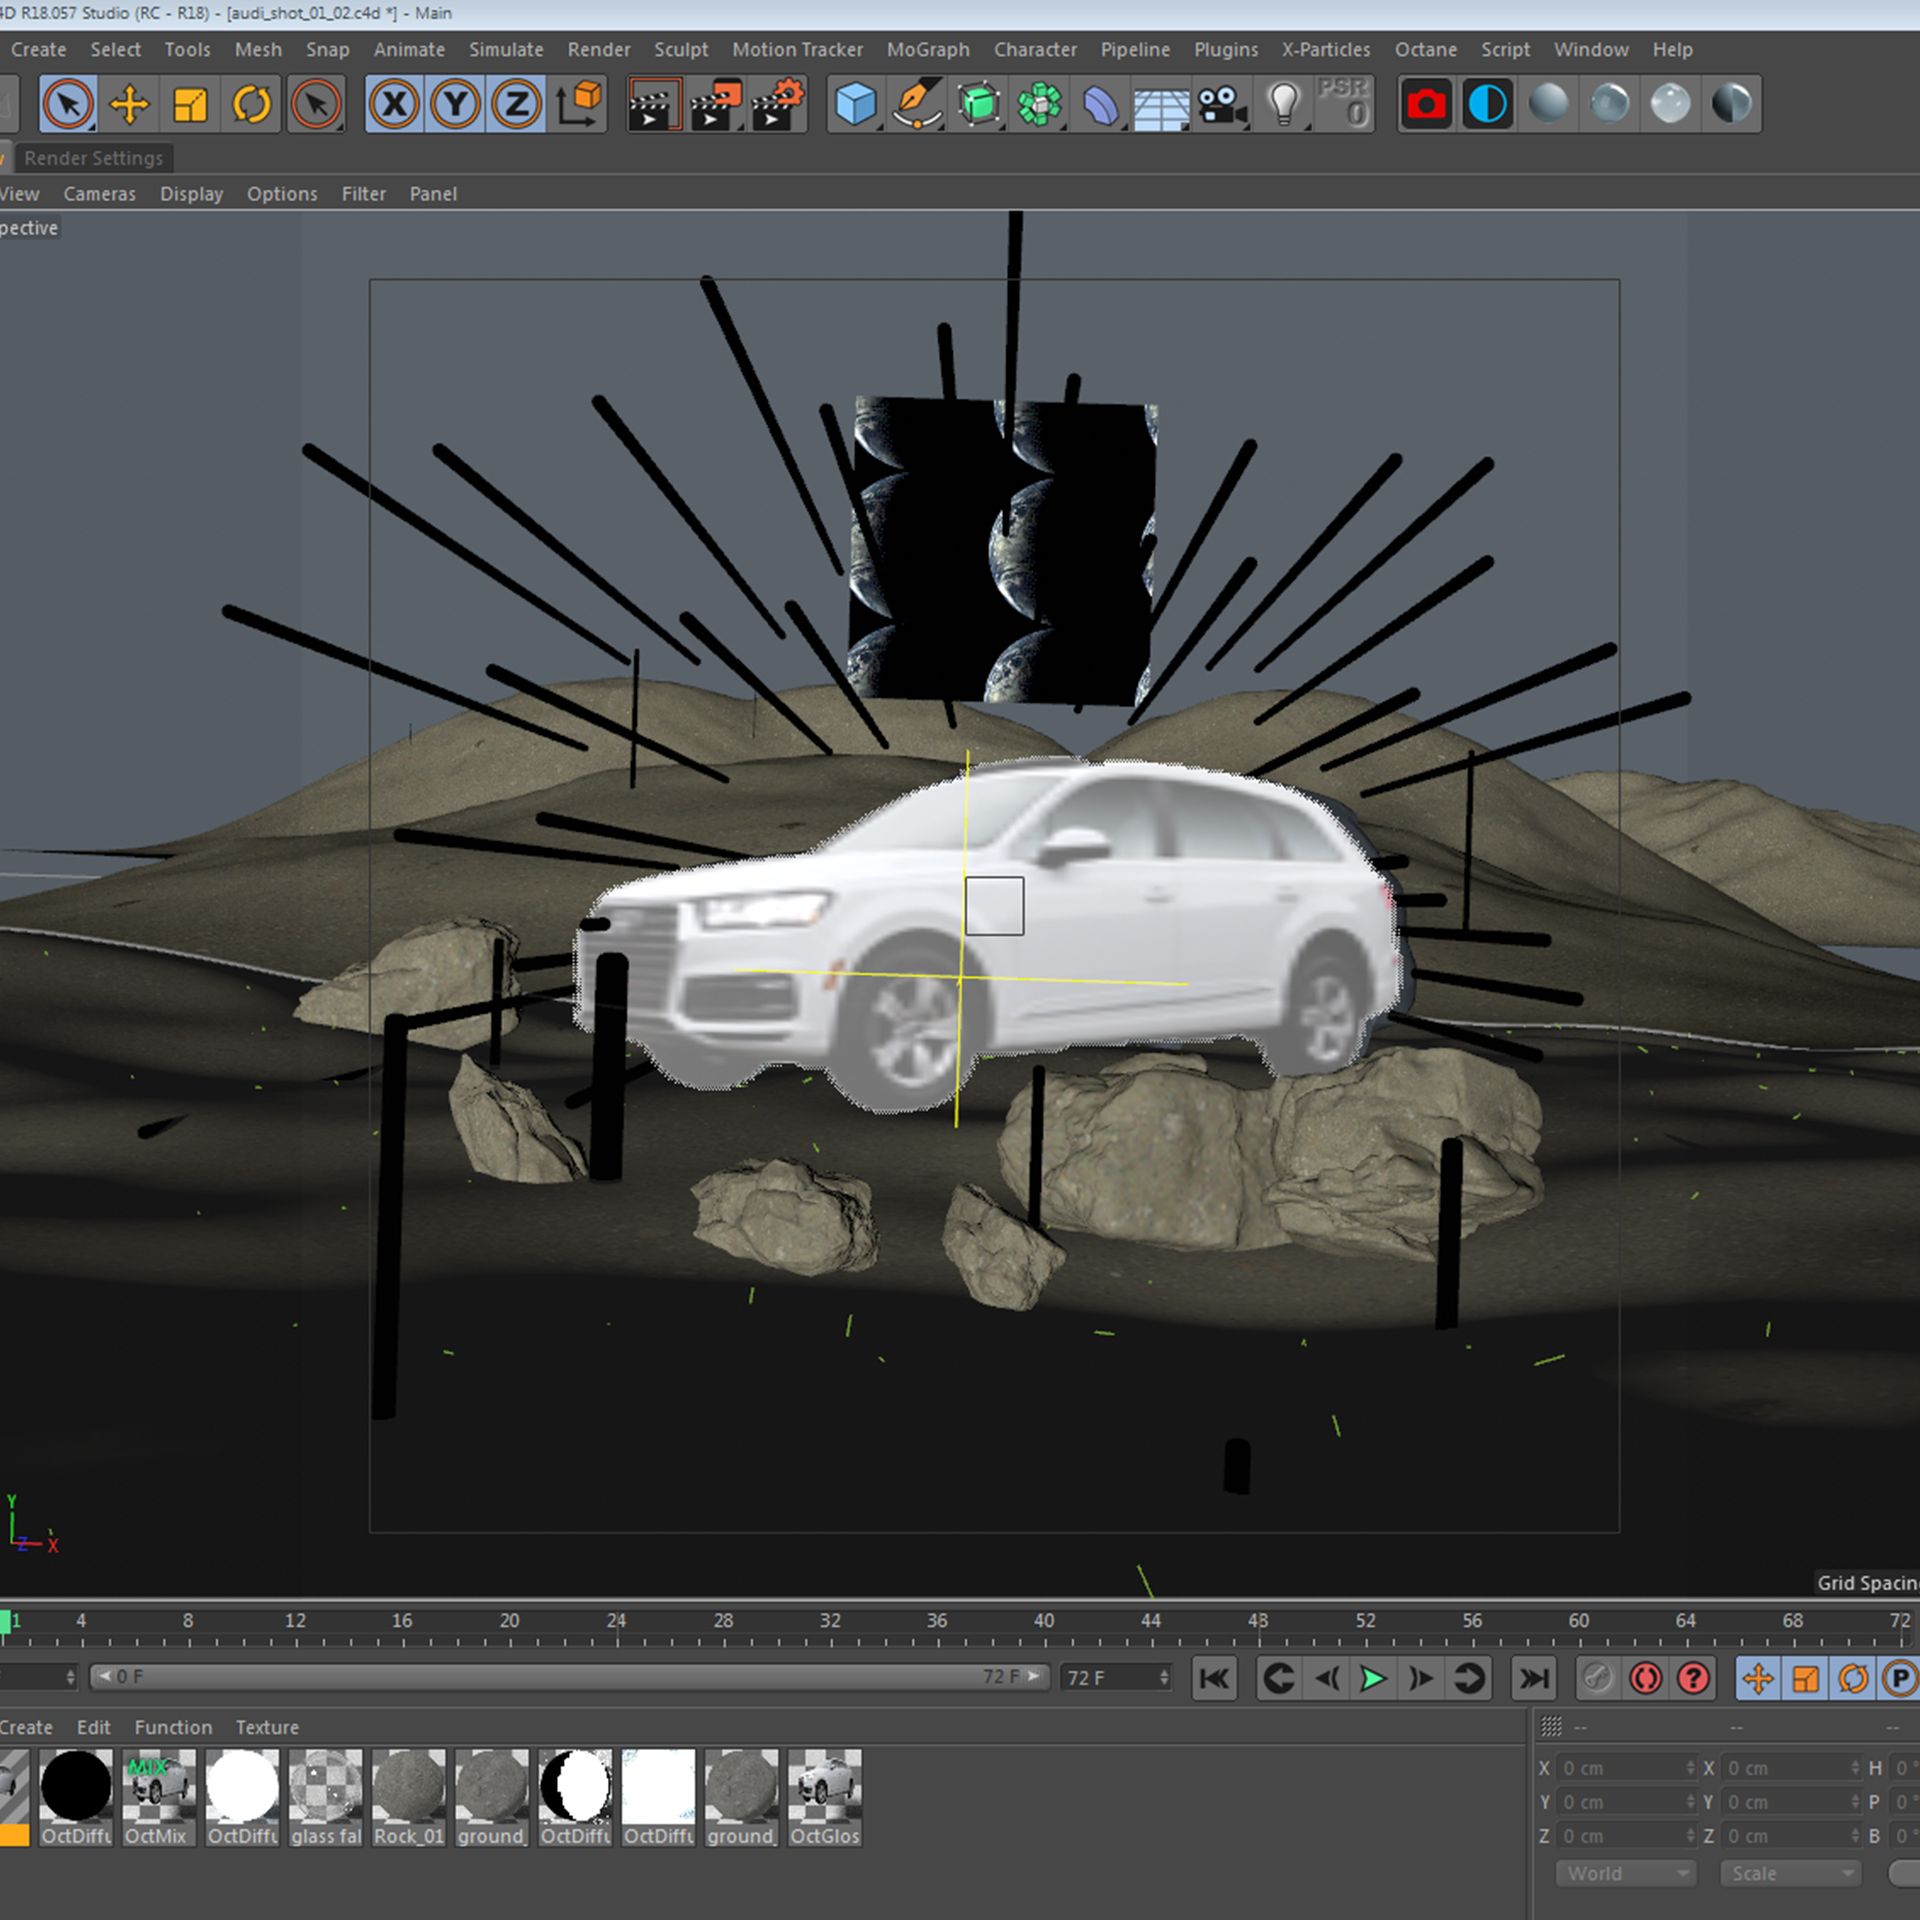Image resolution: width=1920 pixels, height=1920 pixels.
Task: Open the Simulate menu
Action: tap(506, 49)
